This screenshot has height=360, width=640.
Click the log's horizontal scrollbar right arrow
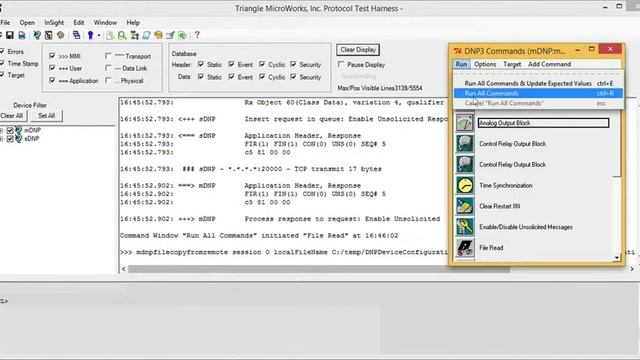[632, 269]
